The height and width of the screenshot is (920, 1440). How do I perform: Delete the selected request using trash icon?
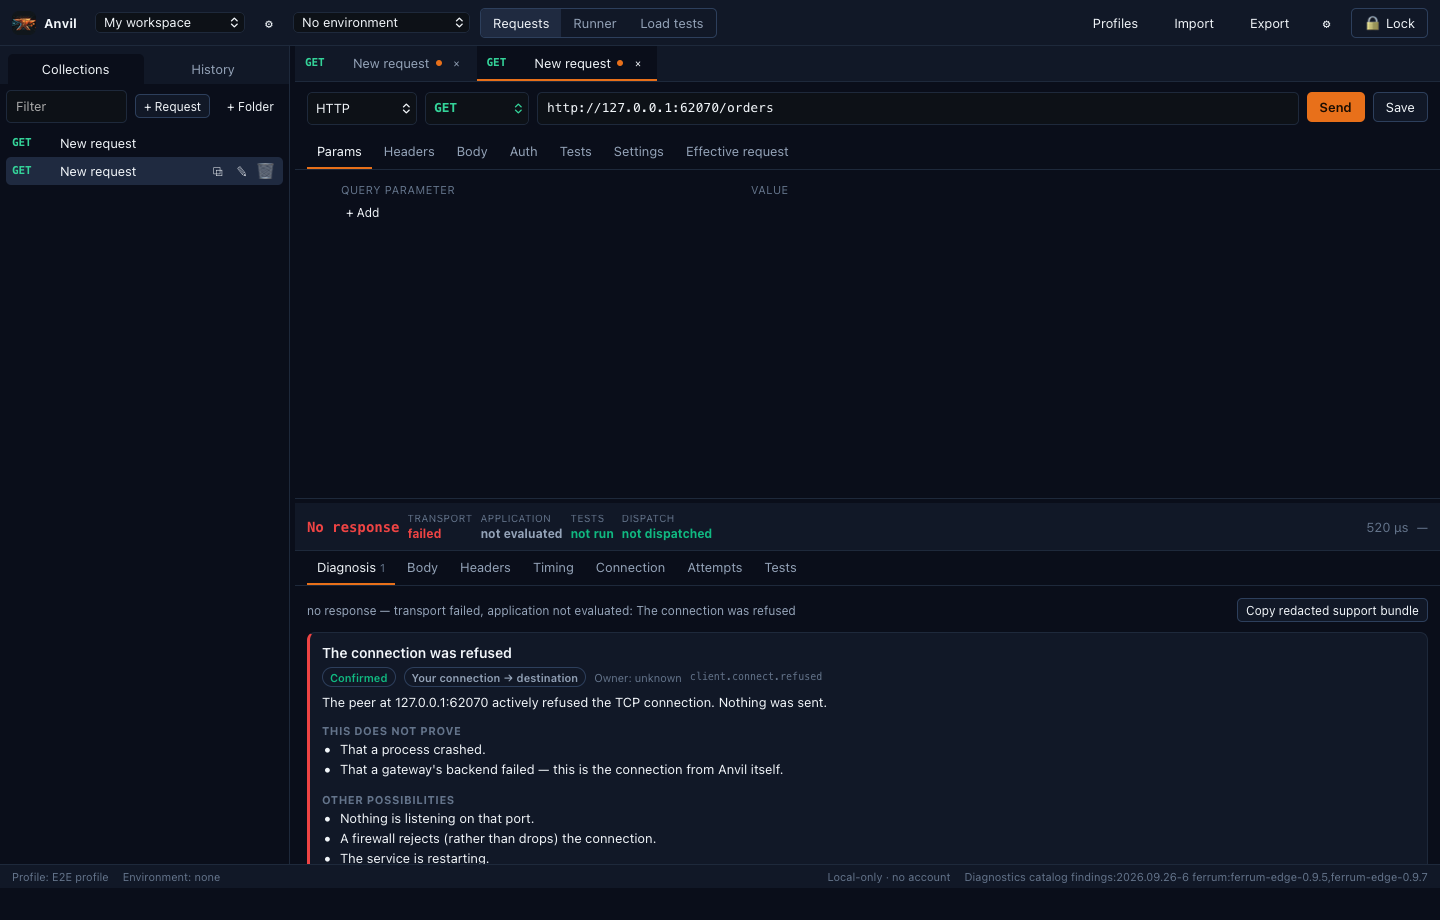coord(265,171)
